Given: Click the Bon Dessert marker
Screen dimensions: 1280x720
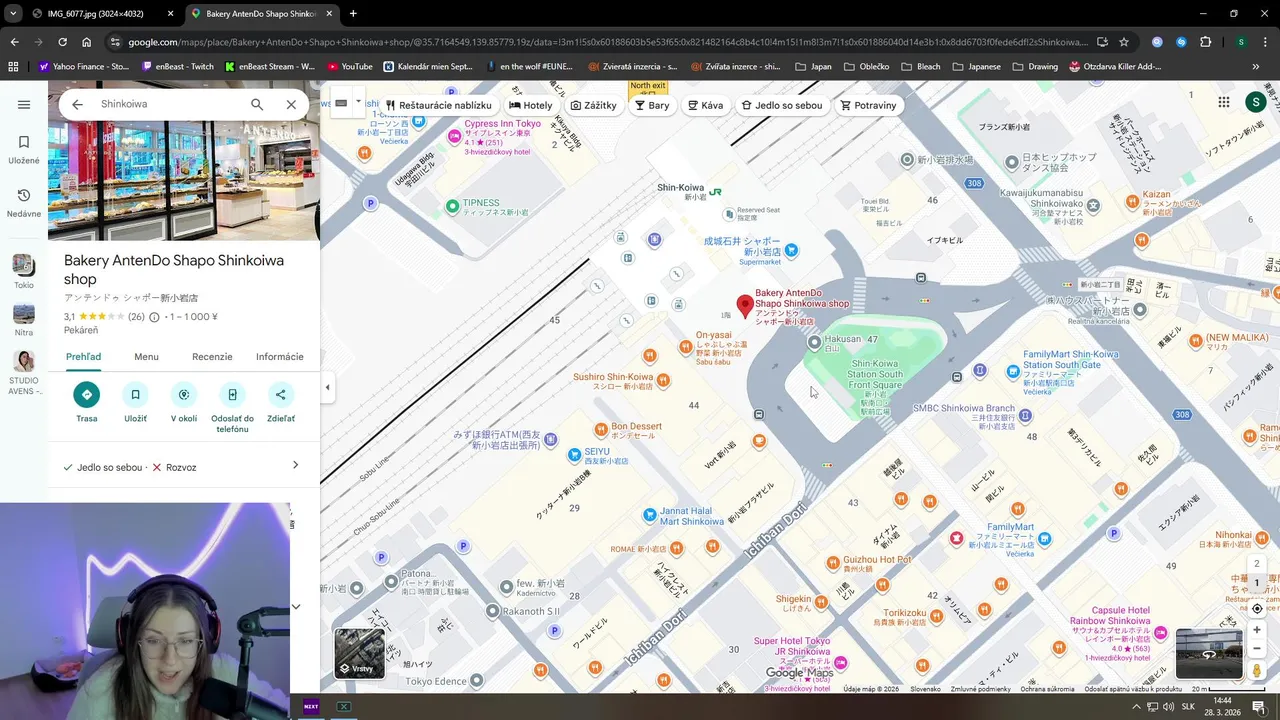Looking at the screenshot, I should tap(600, 429).
